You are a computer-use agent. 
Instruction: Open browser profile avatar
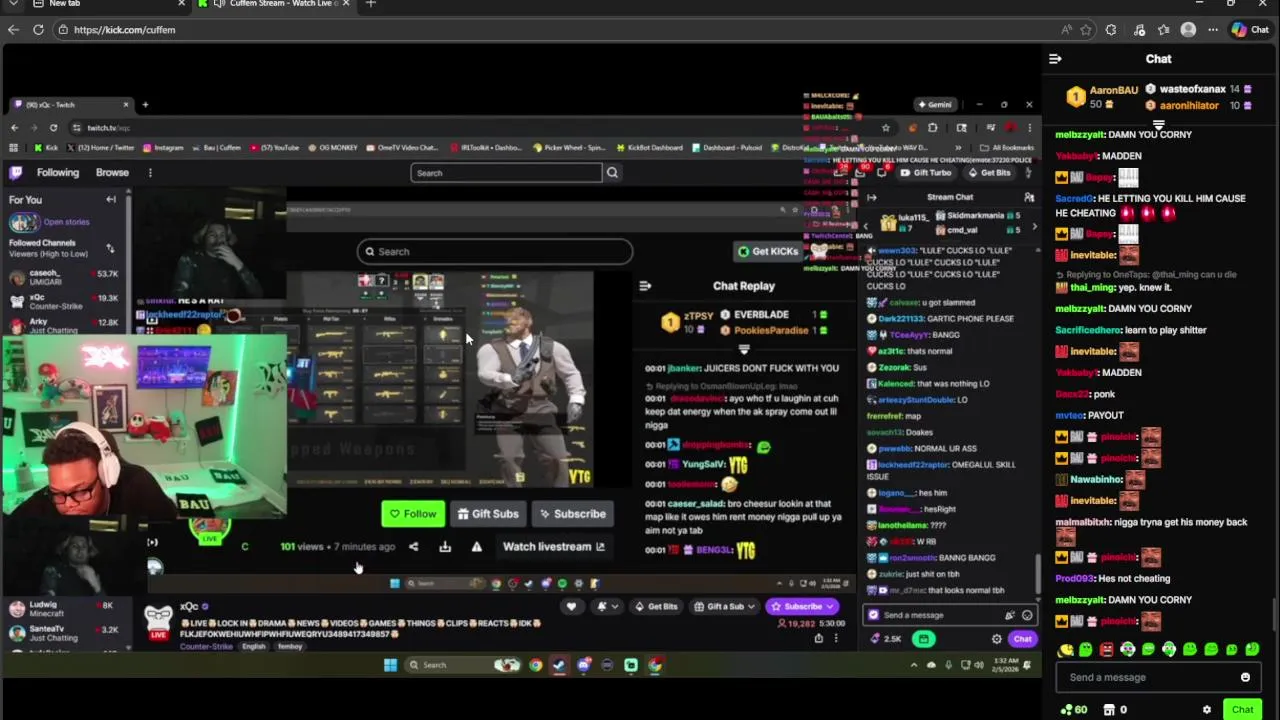click(1188, 30)
